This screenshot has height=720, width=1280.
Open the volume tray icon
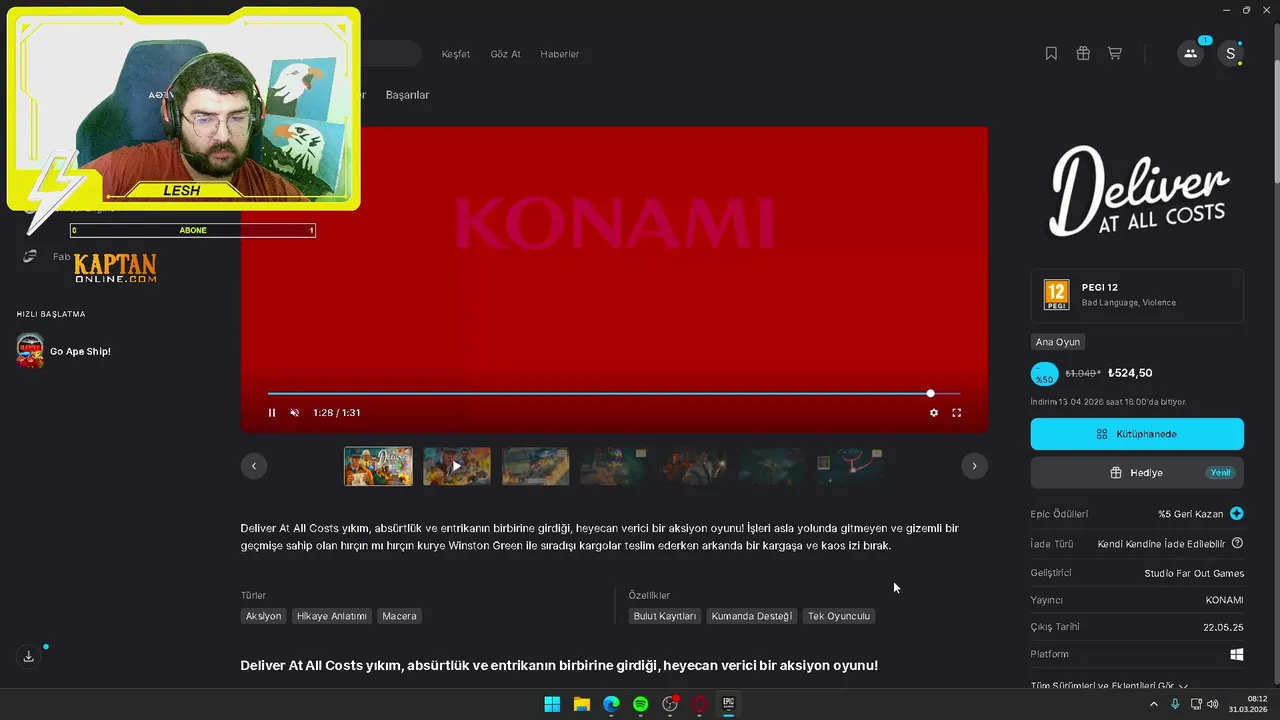pyautogui.click(x=1213, y=704)
